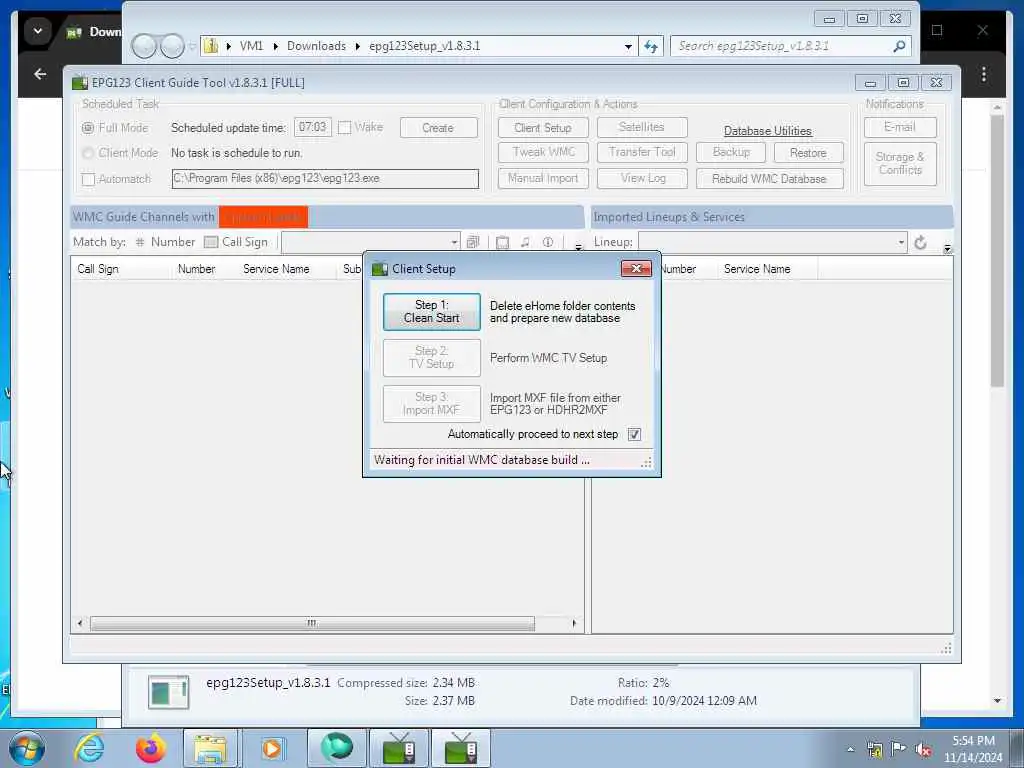Click the info circle icon in channel toolbar
Screen dimensions: 1024x768
coord(548,242)
